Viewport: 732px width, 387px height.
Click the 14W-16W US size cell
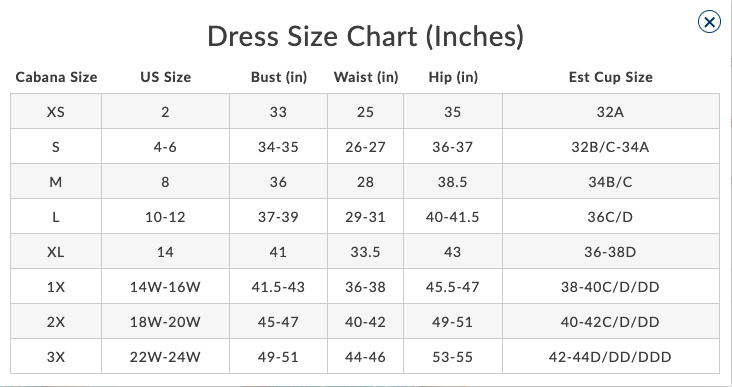(165, 286)
